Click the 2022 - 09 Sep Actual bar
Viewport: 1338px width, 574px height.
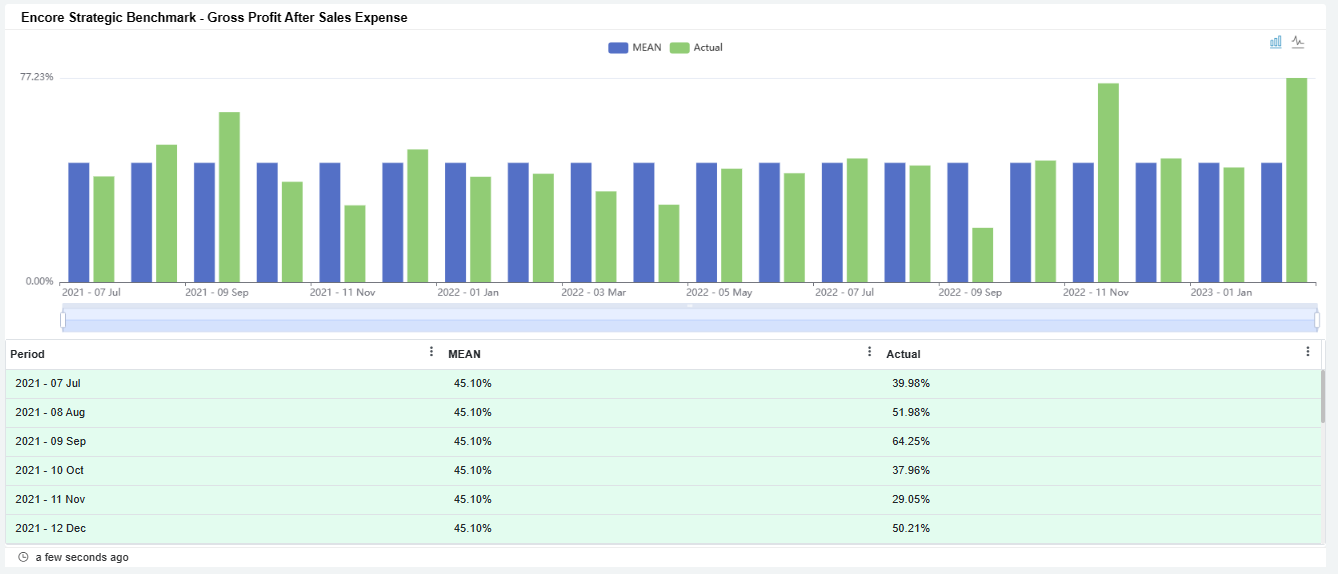[x=982, y=255]
